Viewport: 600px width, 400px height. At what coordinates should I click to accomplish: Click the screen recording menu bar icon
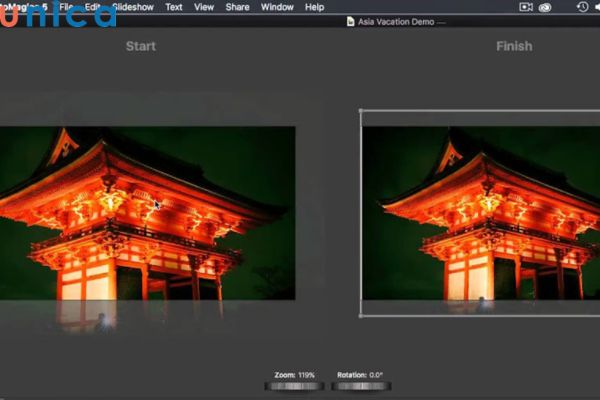[526, 7]
